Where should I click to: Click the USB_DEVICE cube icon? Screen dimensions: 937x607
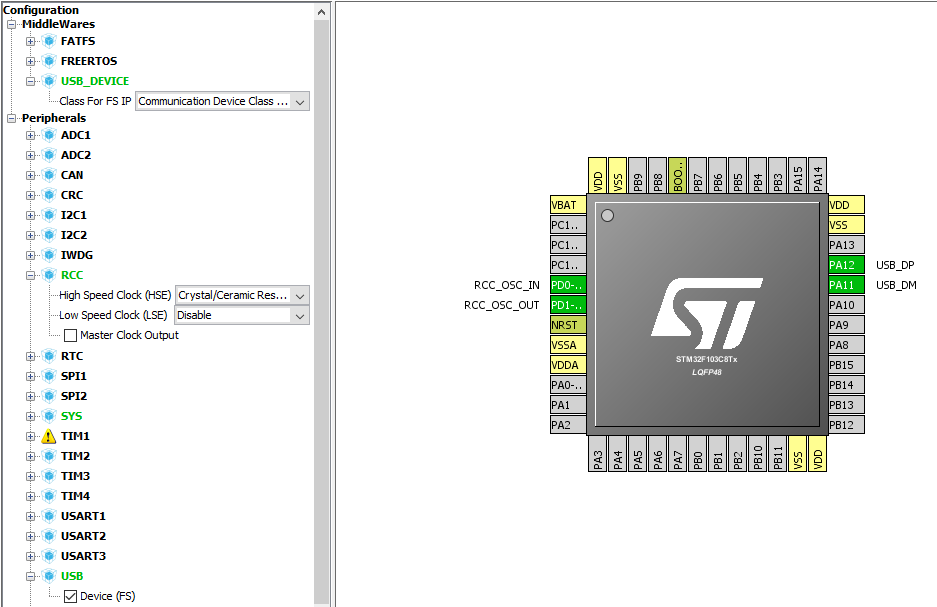50,81
